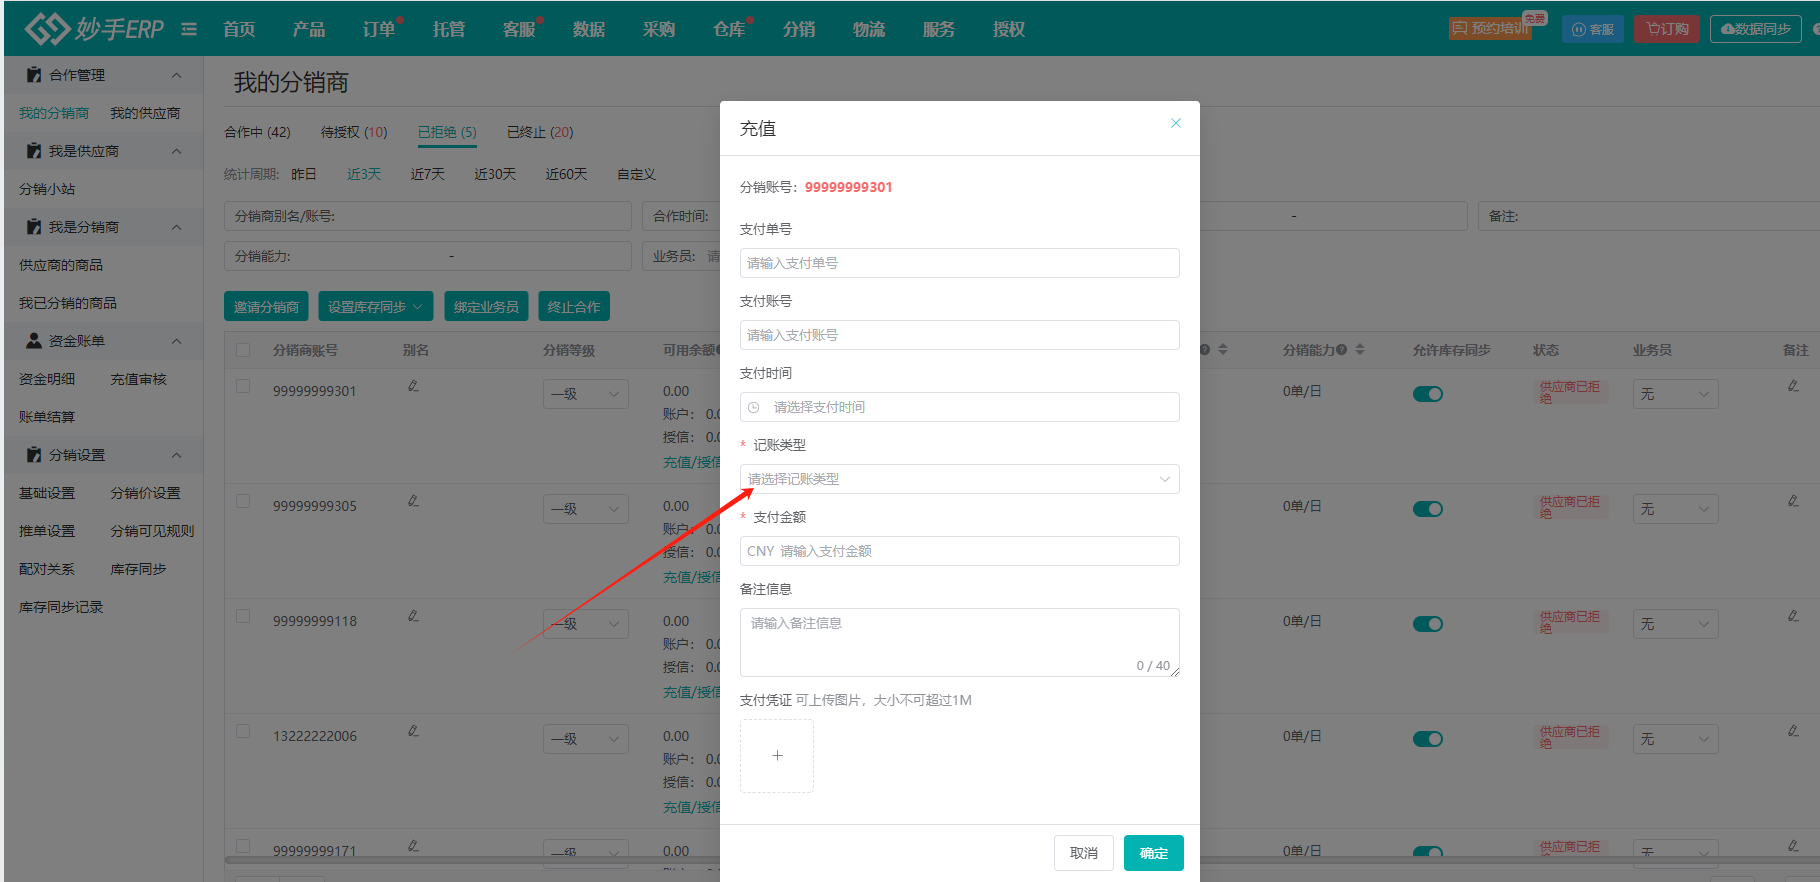The width and height of the screenshot is (1820, 882).
Task: Open 业务员 dropdown for row 99999999301
Action: click(x=1676, y=394)
